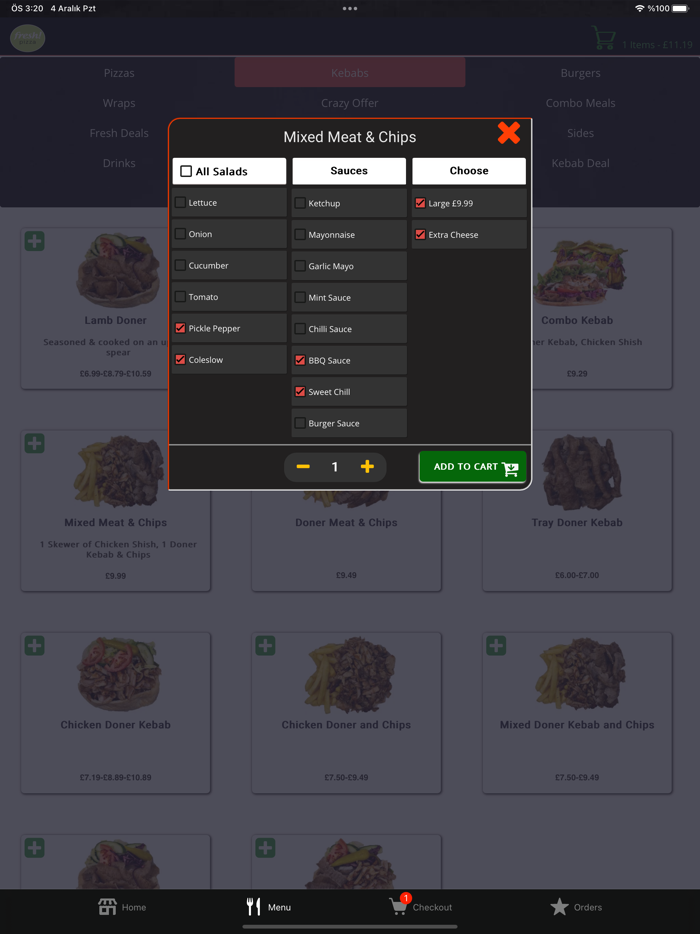Uncheck the Pickle Pepper option
Image resolution: width=700 pixels, height=934 pixels.
tap(180, 328)
